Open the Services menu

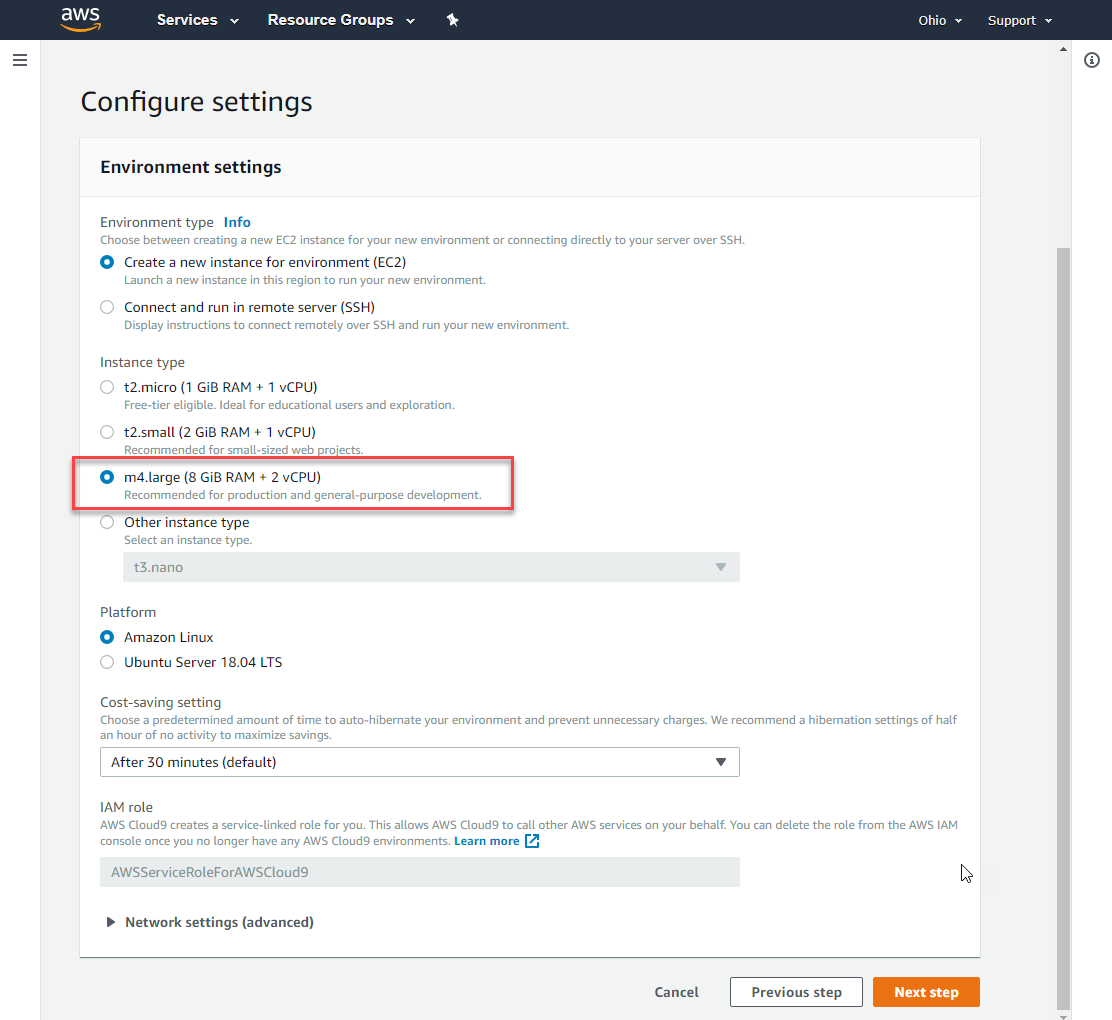click(198, 20)
